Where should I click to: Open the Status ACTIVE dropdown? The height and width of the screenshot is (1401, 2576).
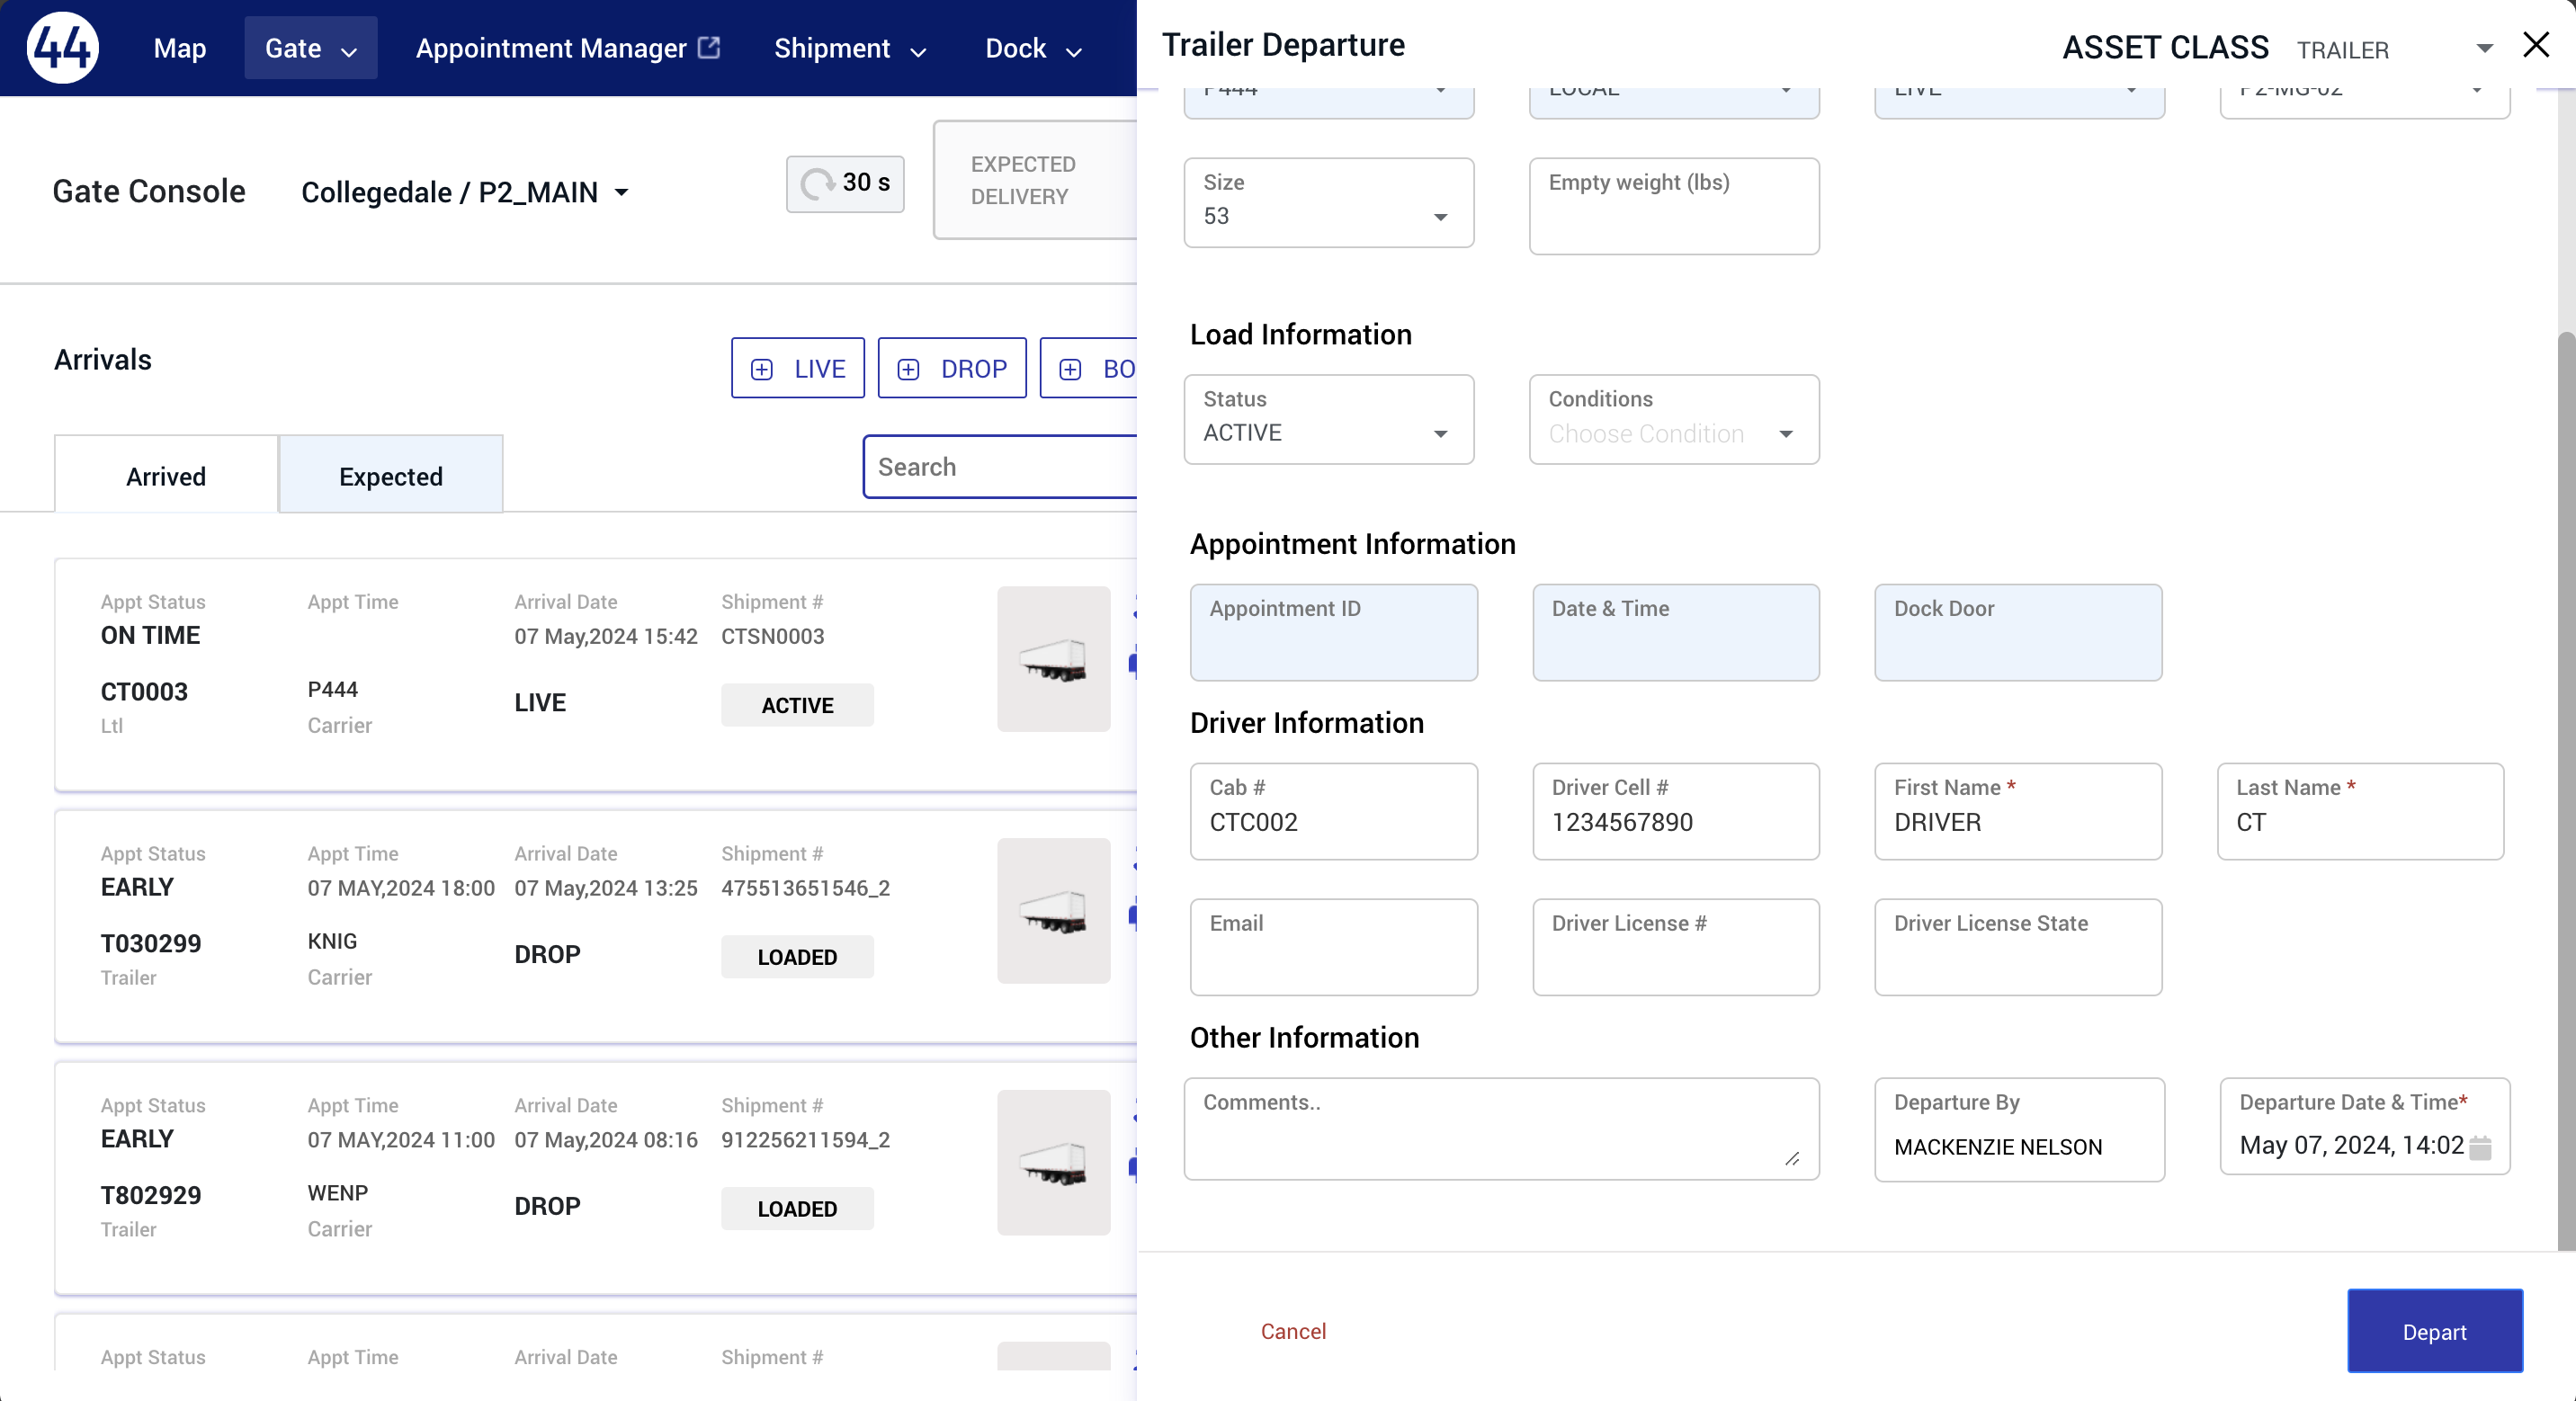(1328, 420)
